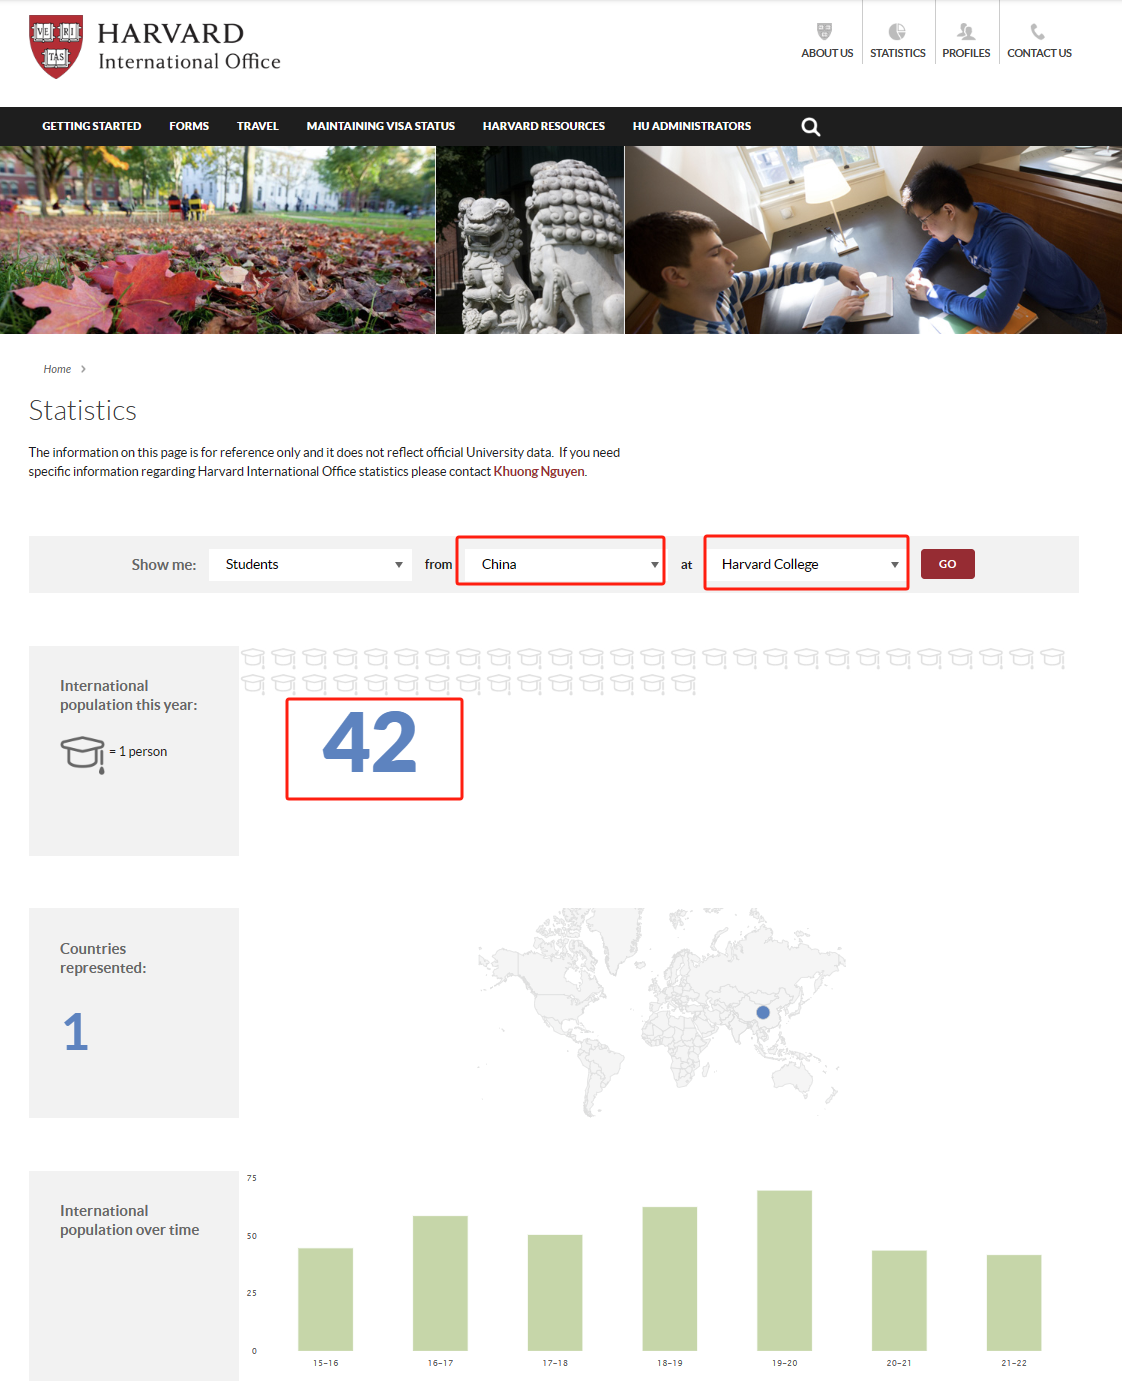This screenshot has height=1388, width=1122.
Task: Click the 20-21 bar in chart
Action: click(899, 1301)
